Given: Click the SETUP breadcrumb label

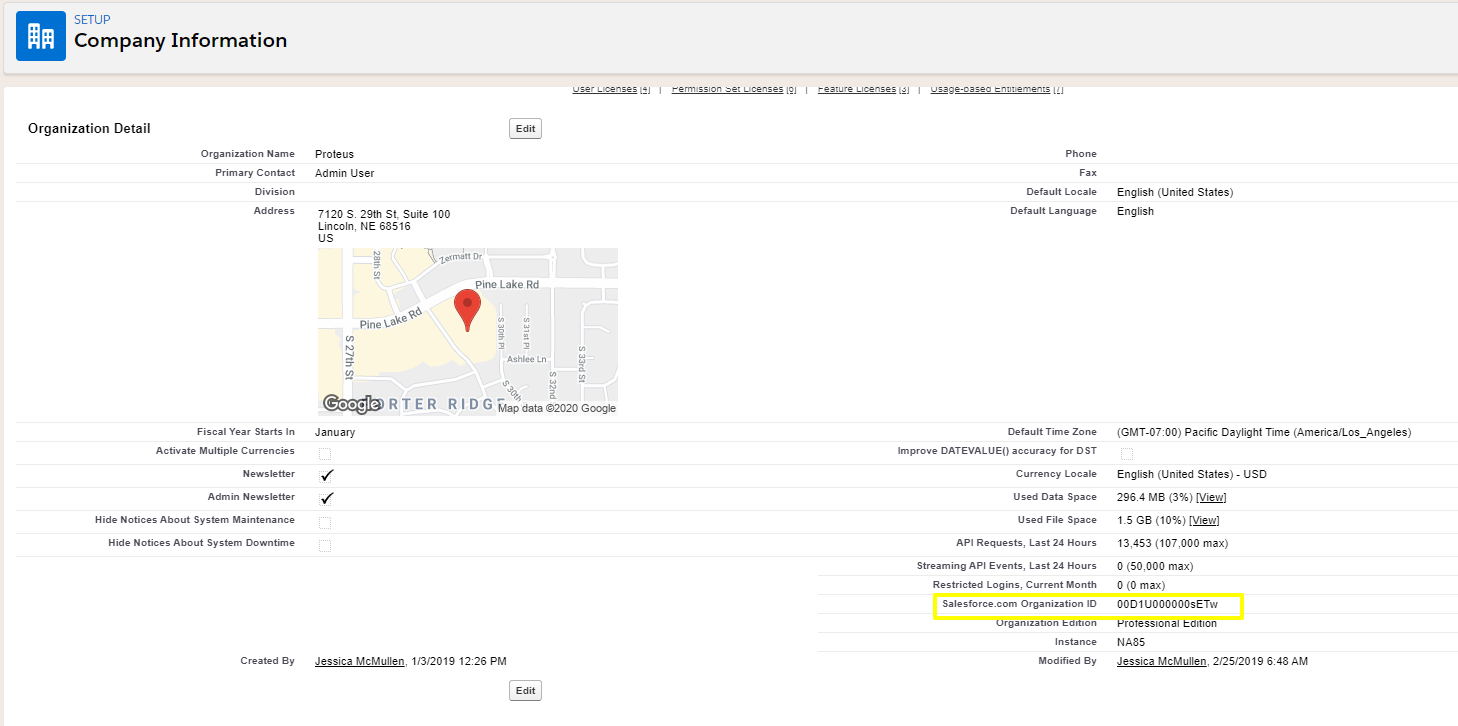Looking at the screenshot, I should tap(92, 20).
